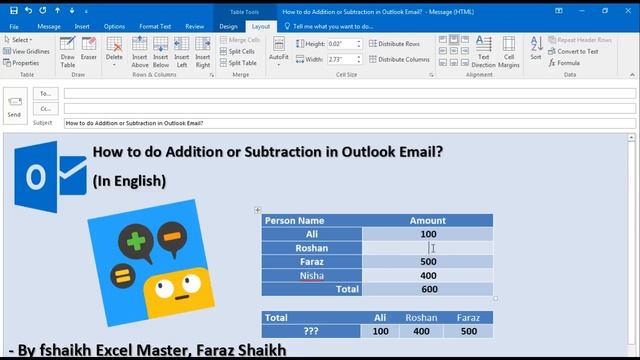Set alignment to Align Center
Screen dimensions: 640x360
tap(454, 51)
